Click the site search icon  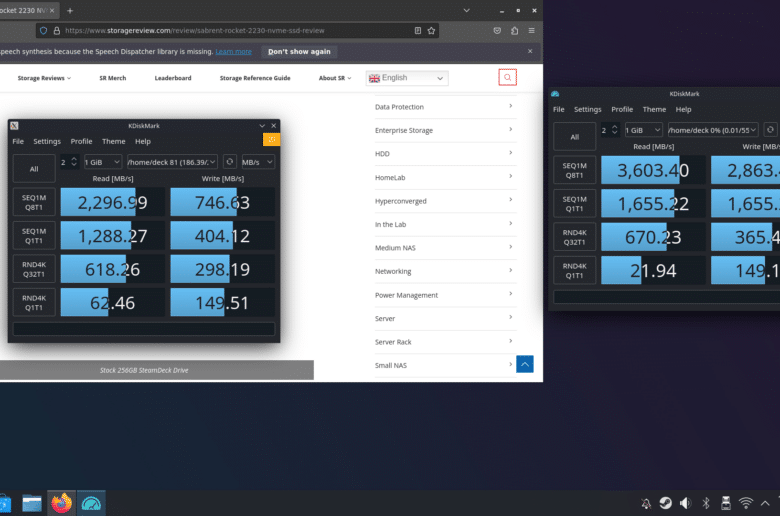pos(507,77)
